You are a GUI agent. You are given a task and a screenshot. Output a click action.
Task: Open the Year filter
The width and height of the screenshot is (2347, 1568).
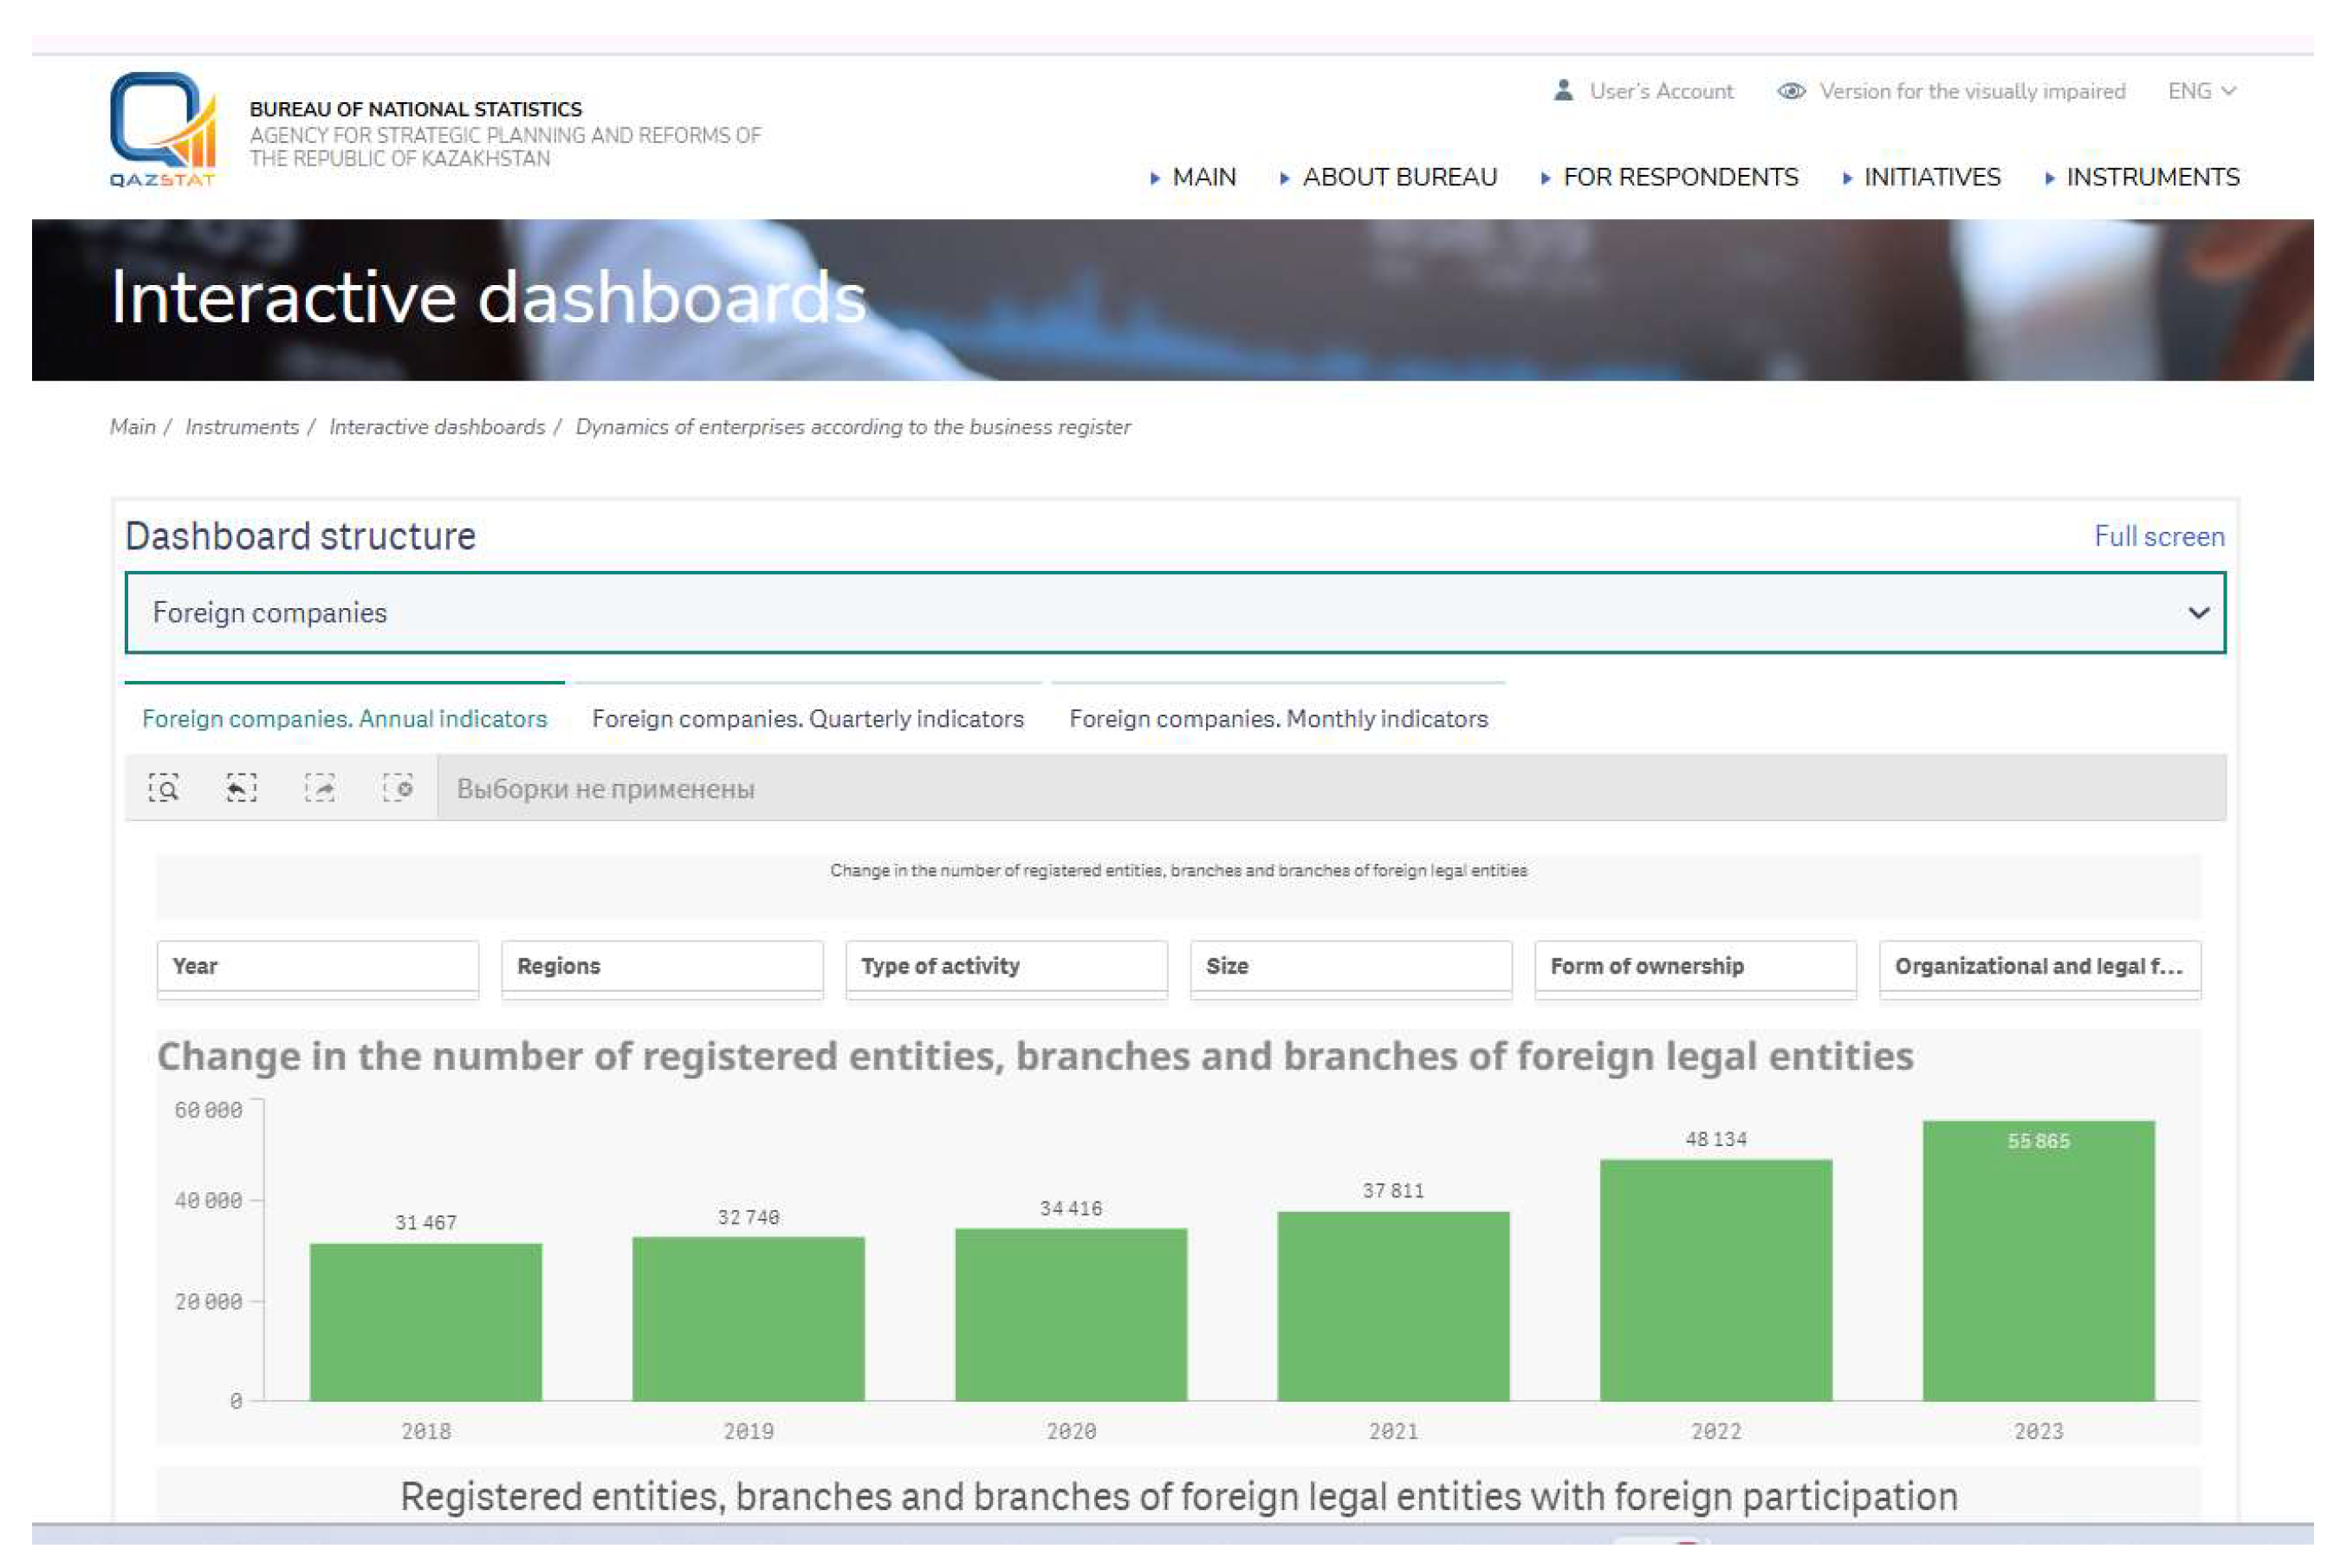[317, 966]
